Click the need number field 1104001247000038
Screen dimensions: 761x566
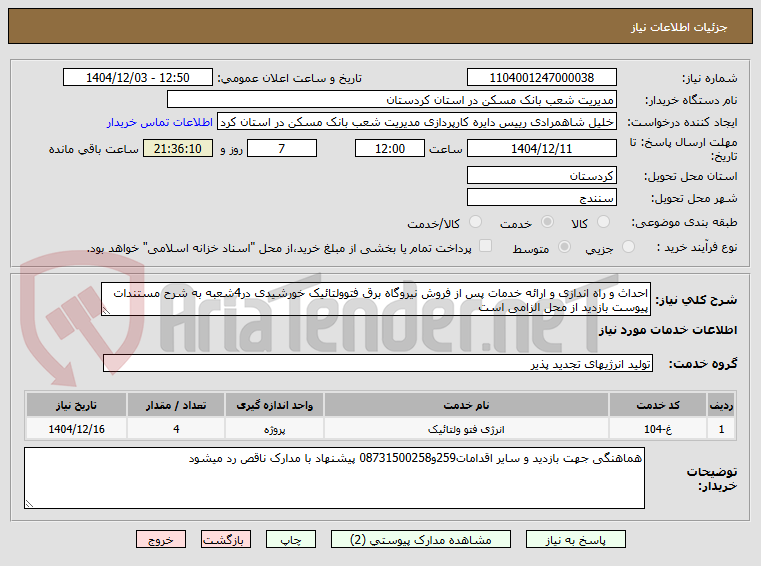(542, 77)
